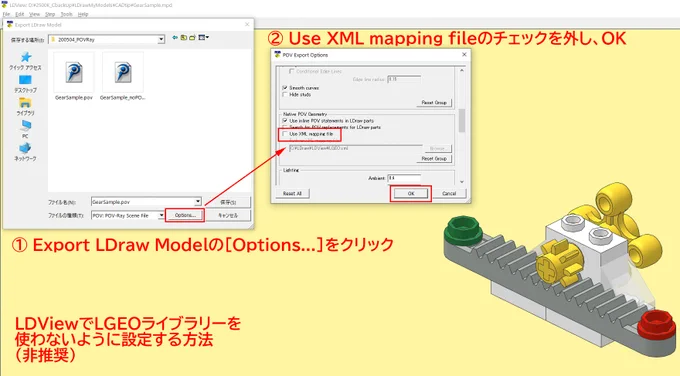Open Quick Access in the Export dialog sidebar
Viewport: 680px width, 376px height.
click(x=25, y=61)
